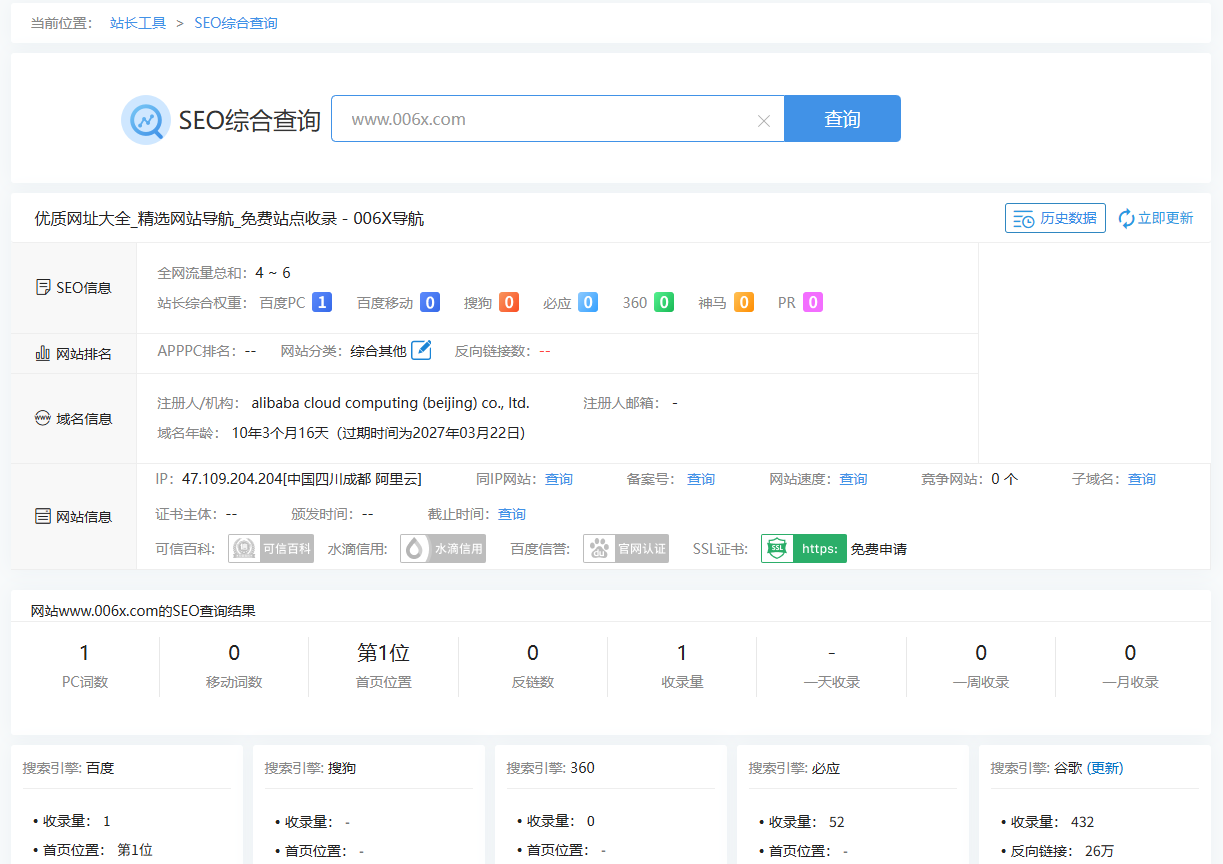Click the 谷歌 反向链接 26万 value
1223x864 pixels.
(x=1100, y=851)
